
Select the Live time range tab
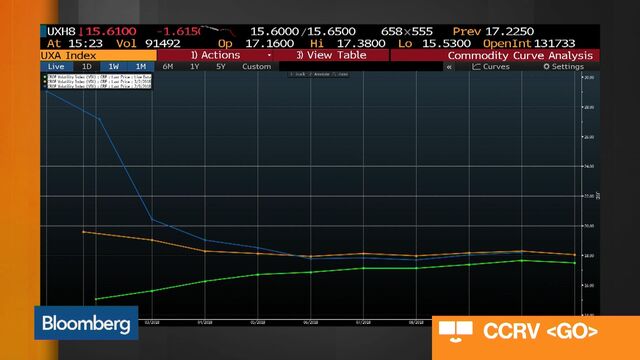tap(56, 67)
